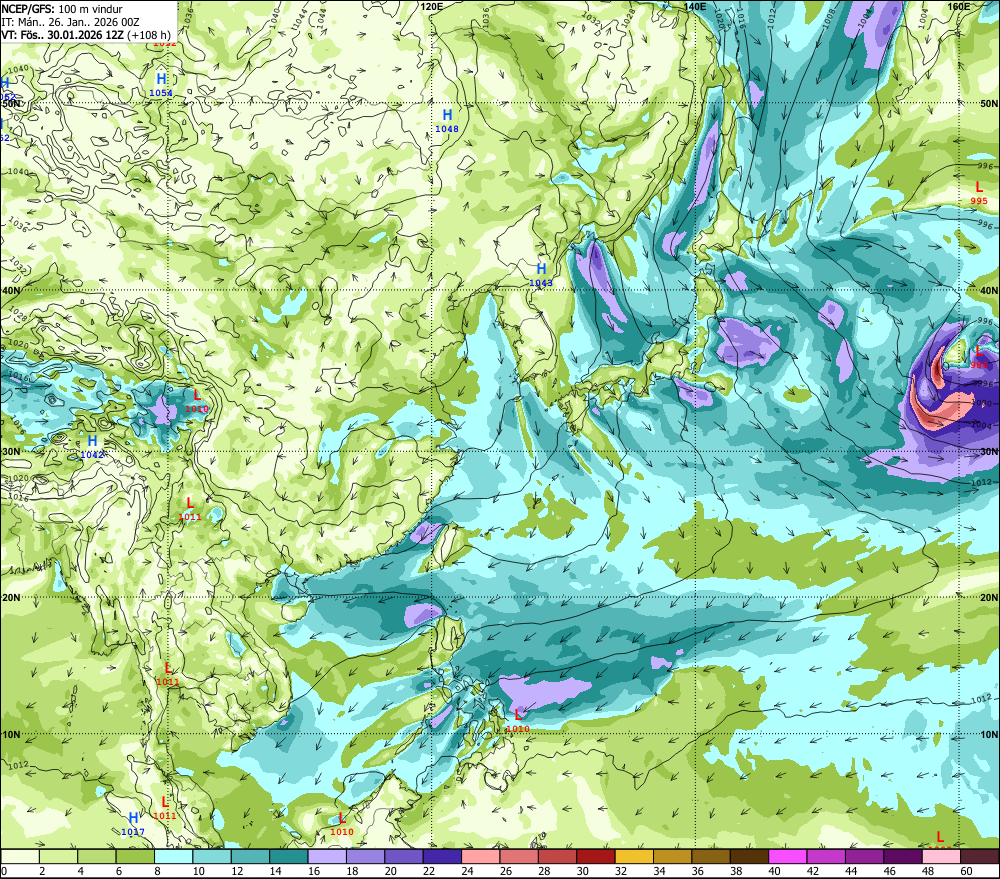Pick the 22–24 dark indigo legend swatch
The image size is (1000, 879).
442,856
